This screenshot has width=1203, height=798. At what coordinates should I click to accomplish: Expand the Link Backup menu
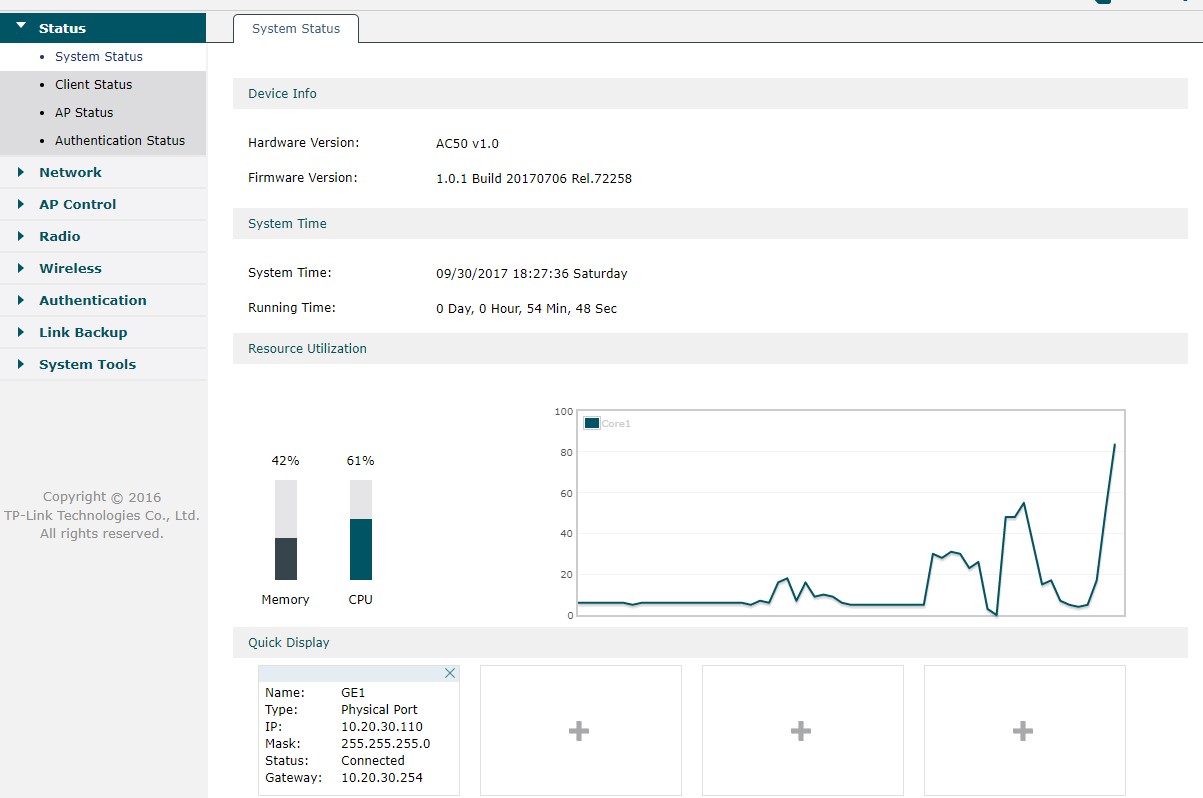[83, 332]
